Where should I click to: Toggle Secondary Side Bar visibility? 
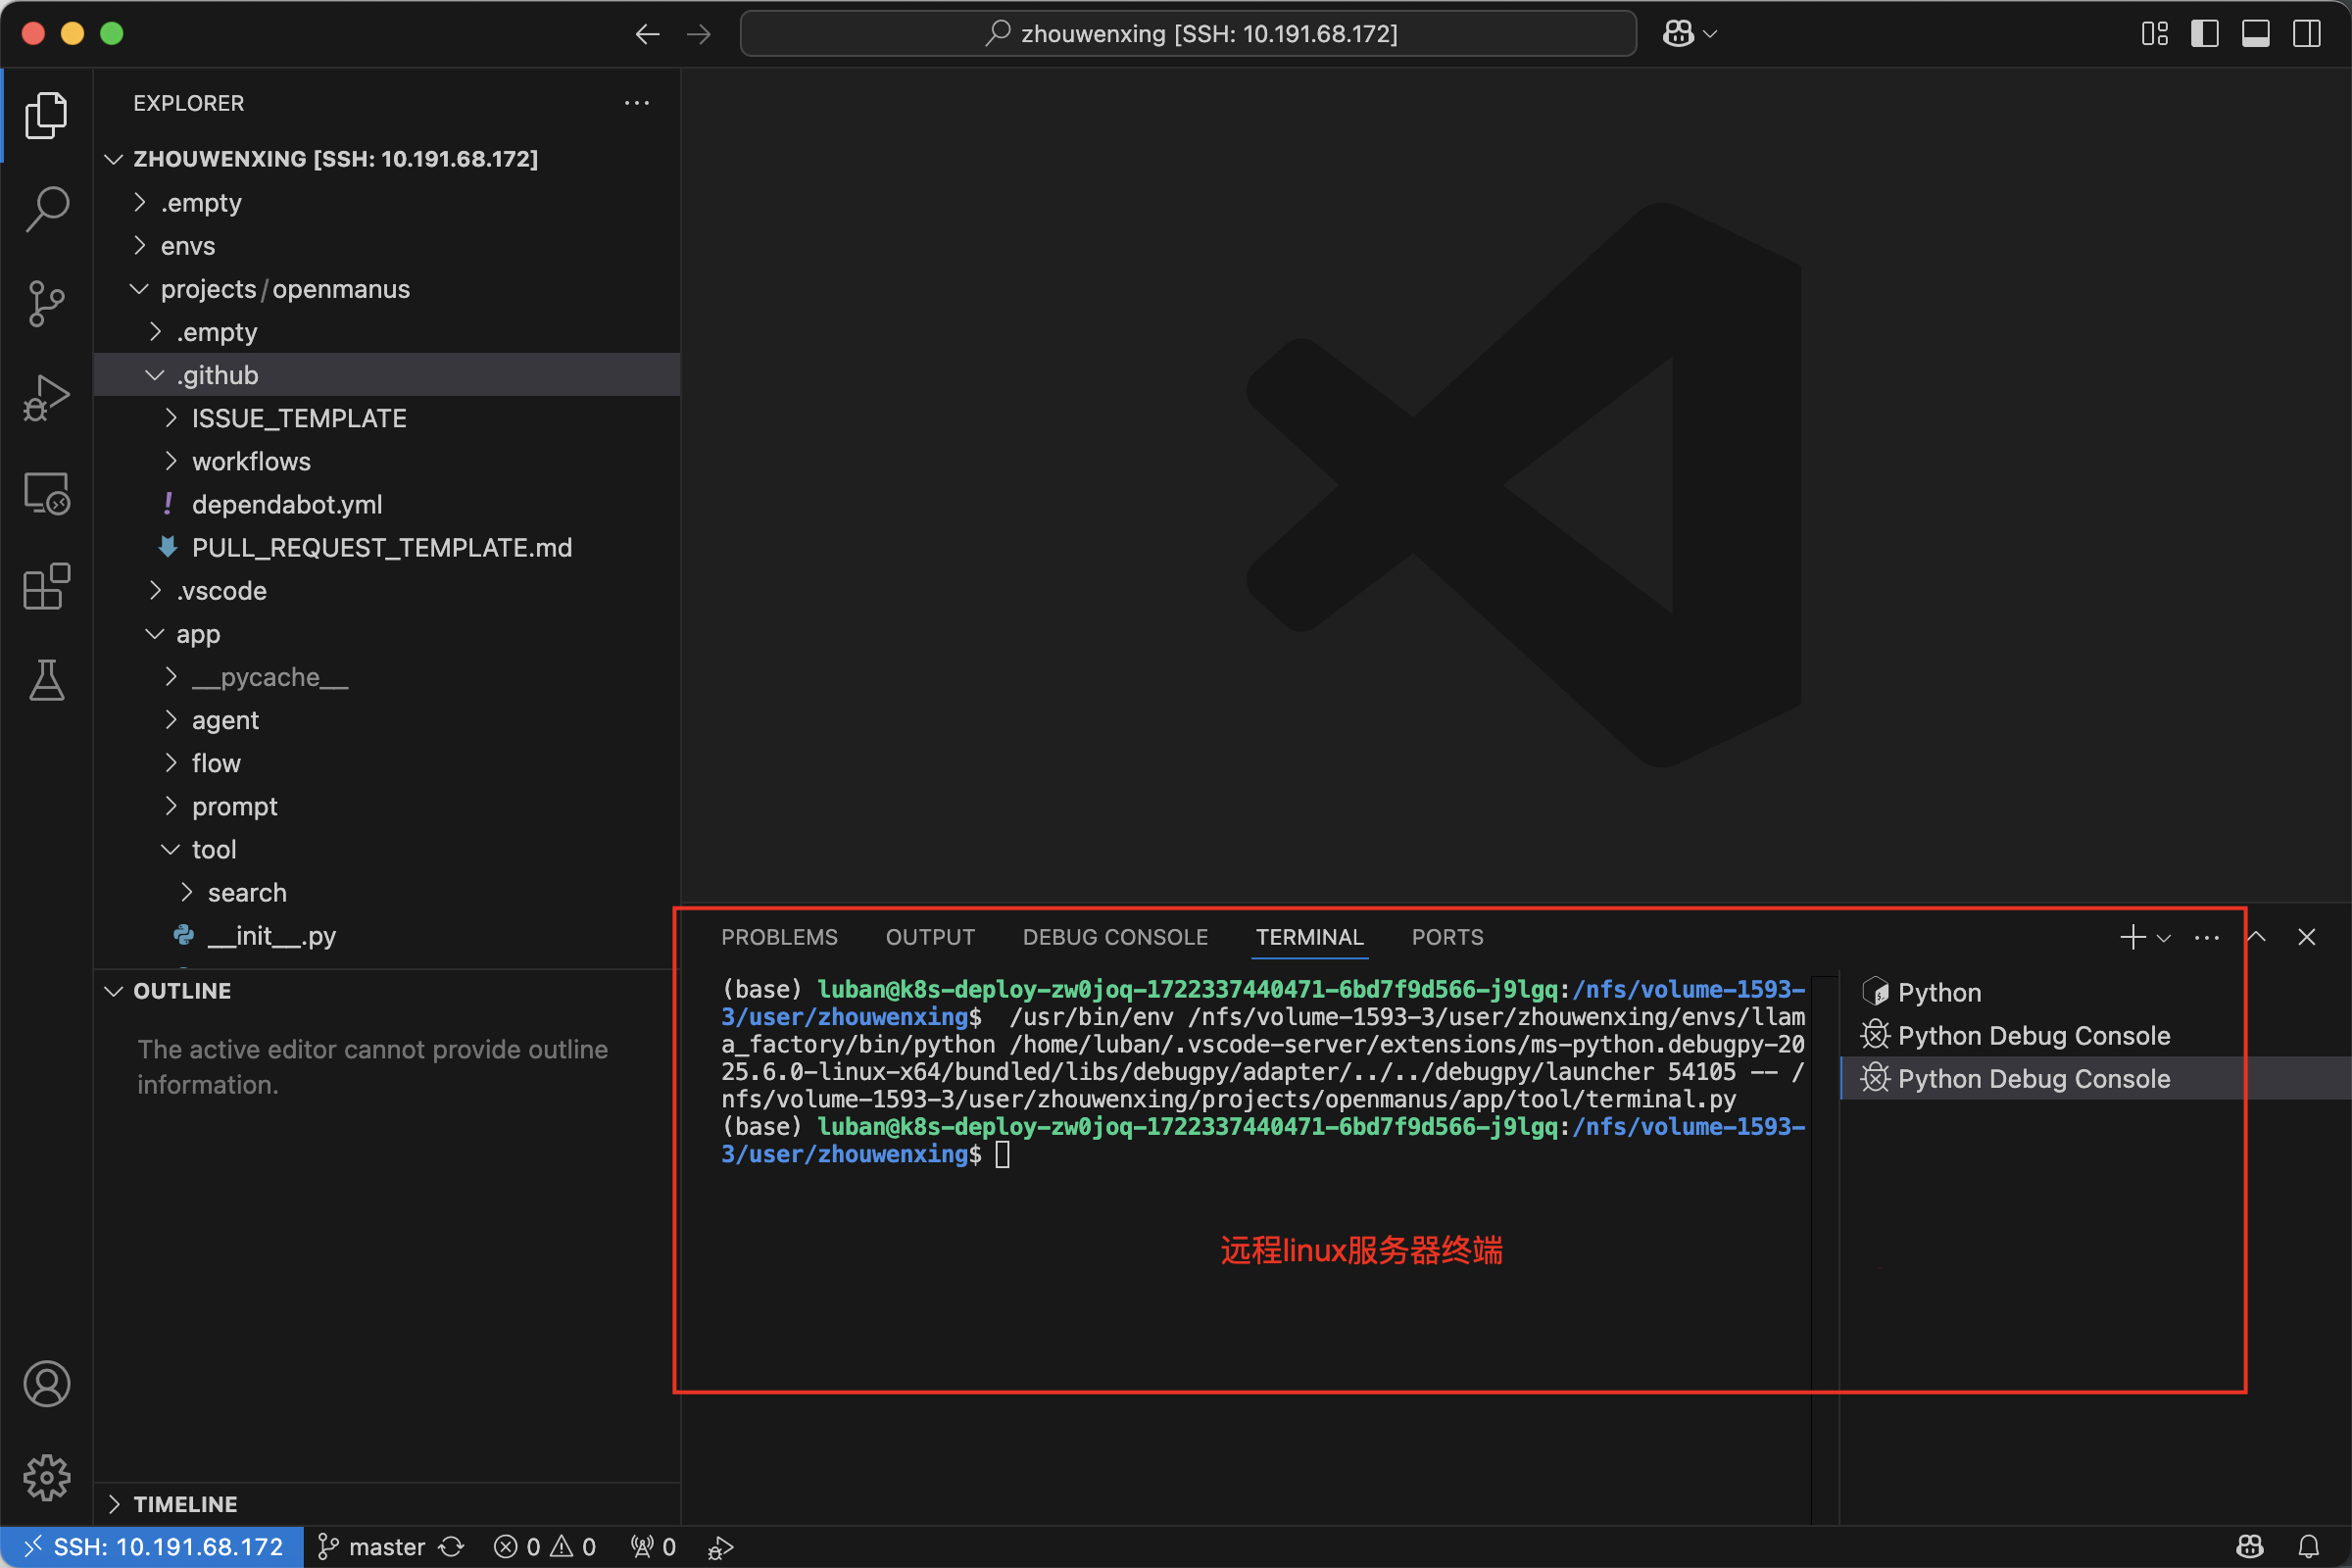point(2306,34)
